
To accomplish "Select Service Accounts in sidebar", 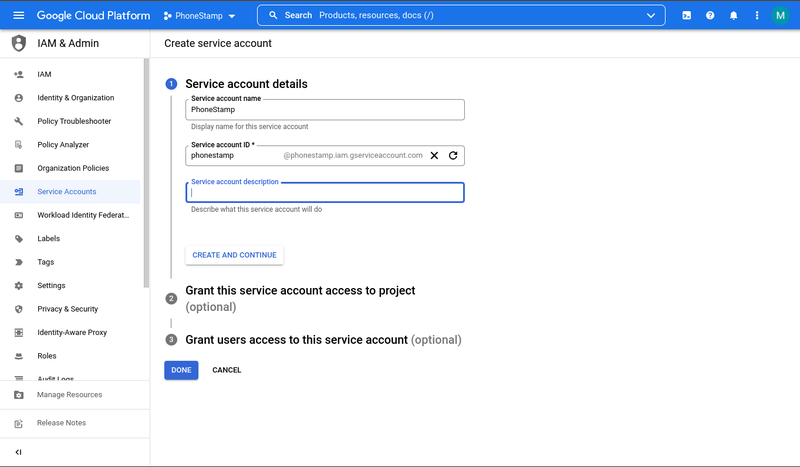I will 70,192.
